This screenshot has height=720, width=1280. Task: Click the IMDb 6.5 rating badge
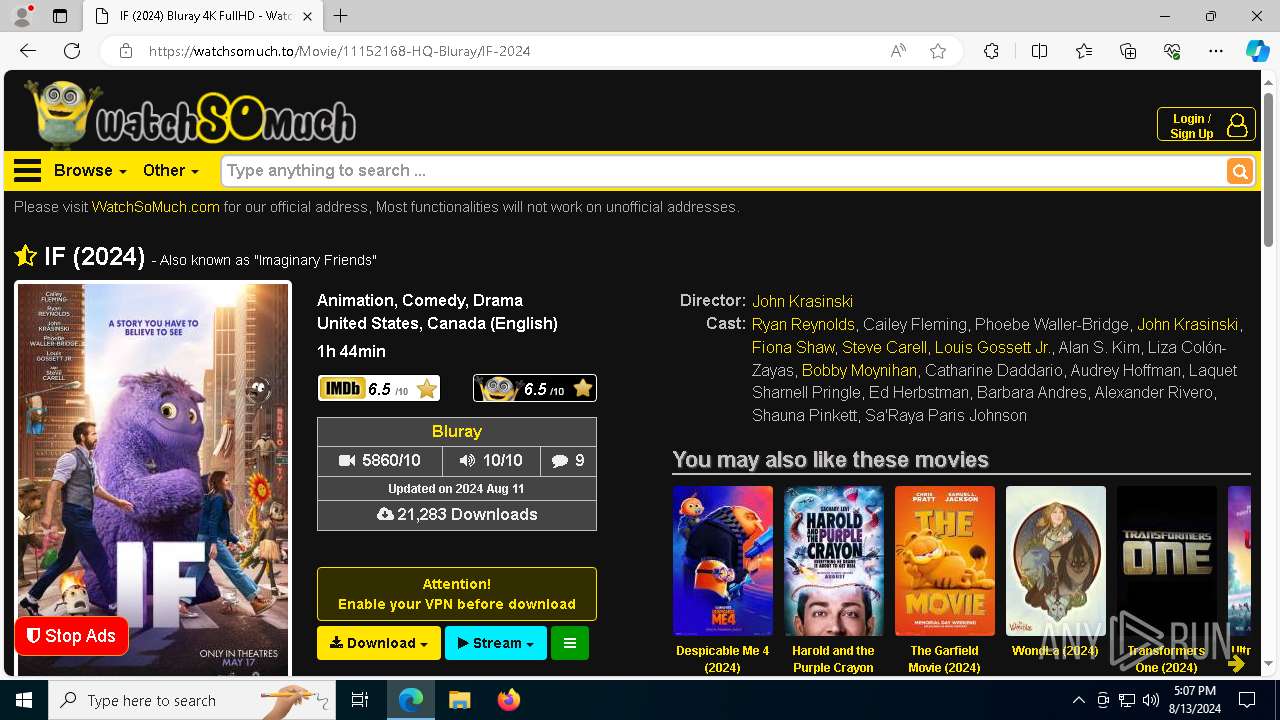coord(379,388)
